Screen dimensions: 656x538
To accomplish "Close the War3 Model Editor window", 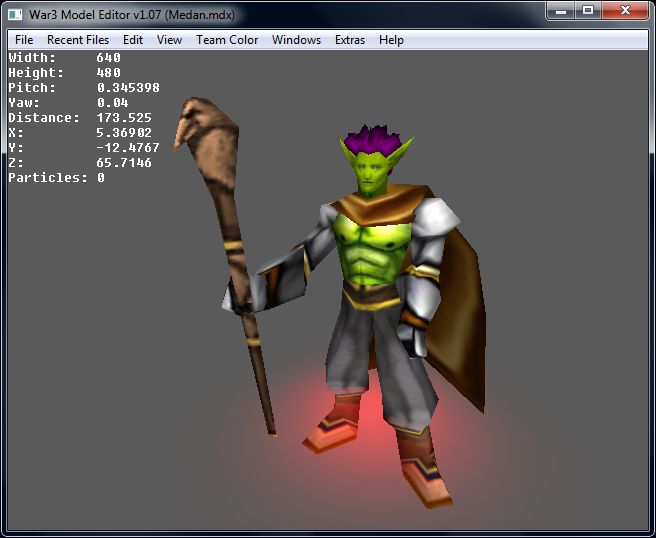I will coord(625,10).
